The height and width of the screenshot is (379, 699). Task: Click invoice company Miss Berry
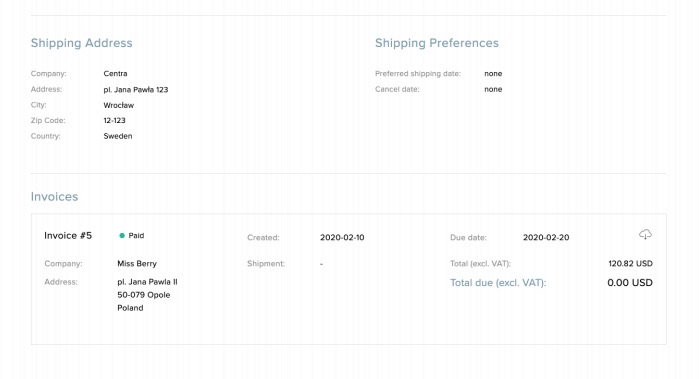[137, 264]
